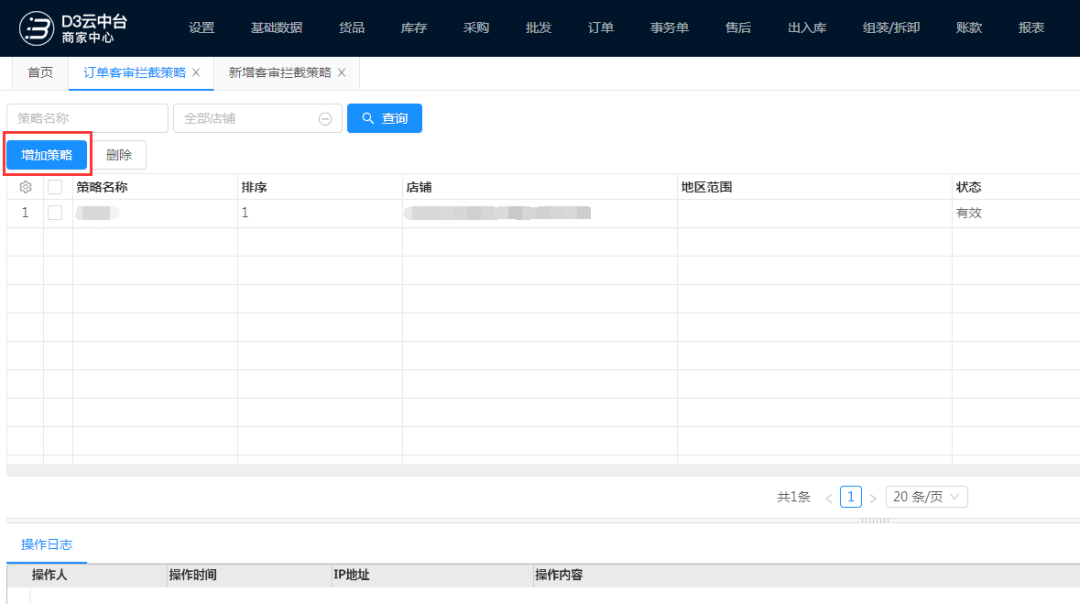Click the IP地址 log column header
The height and width of the screenshot is (604, 1080).
click(351, 574)
